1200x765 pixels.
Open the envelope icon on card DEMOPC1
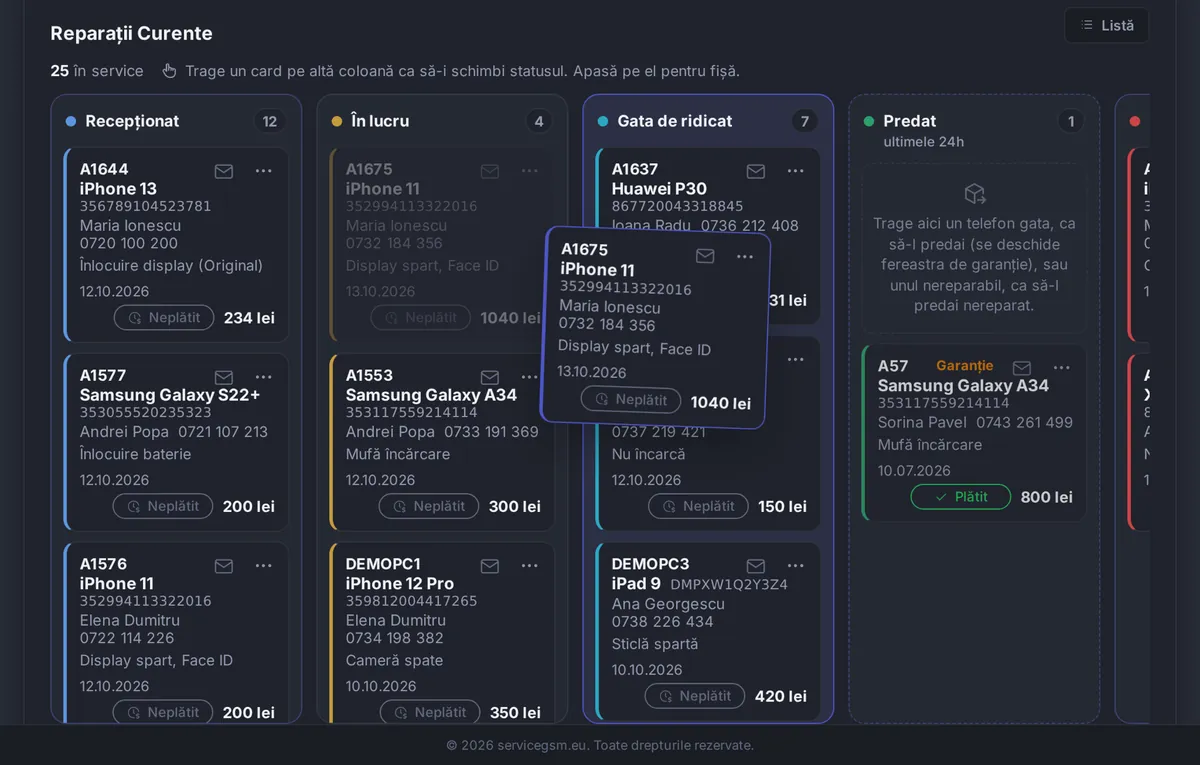tap(490, 566)
